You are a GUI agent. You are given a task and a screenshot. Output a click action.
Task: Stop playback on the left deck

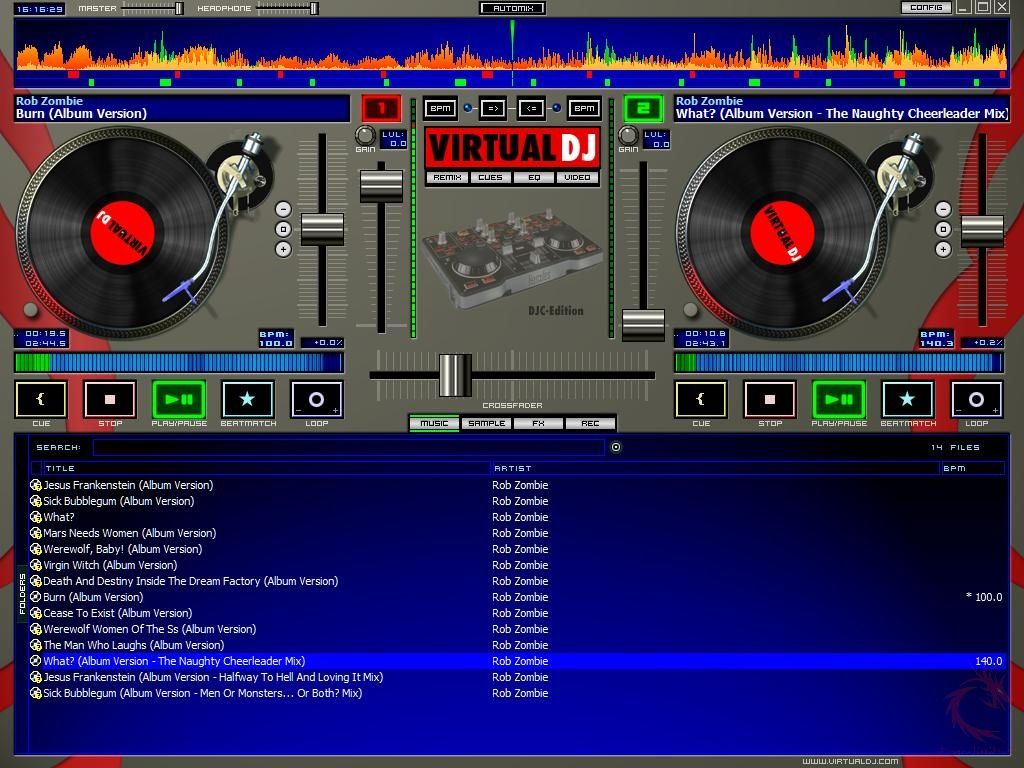click(x=110, y=399)
